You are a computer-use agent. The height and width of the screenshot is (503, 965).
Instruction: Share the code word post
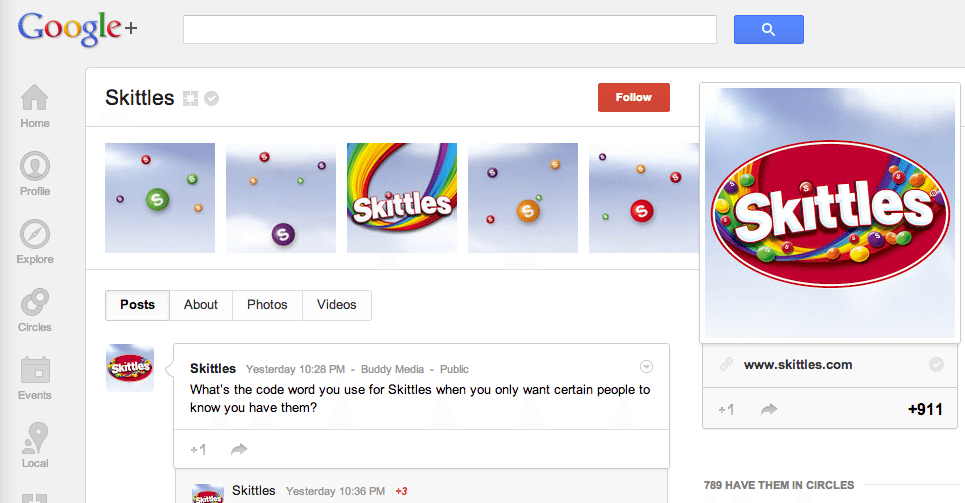(239, 449)
